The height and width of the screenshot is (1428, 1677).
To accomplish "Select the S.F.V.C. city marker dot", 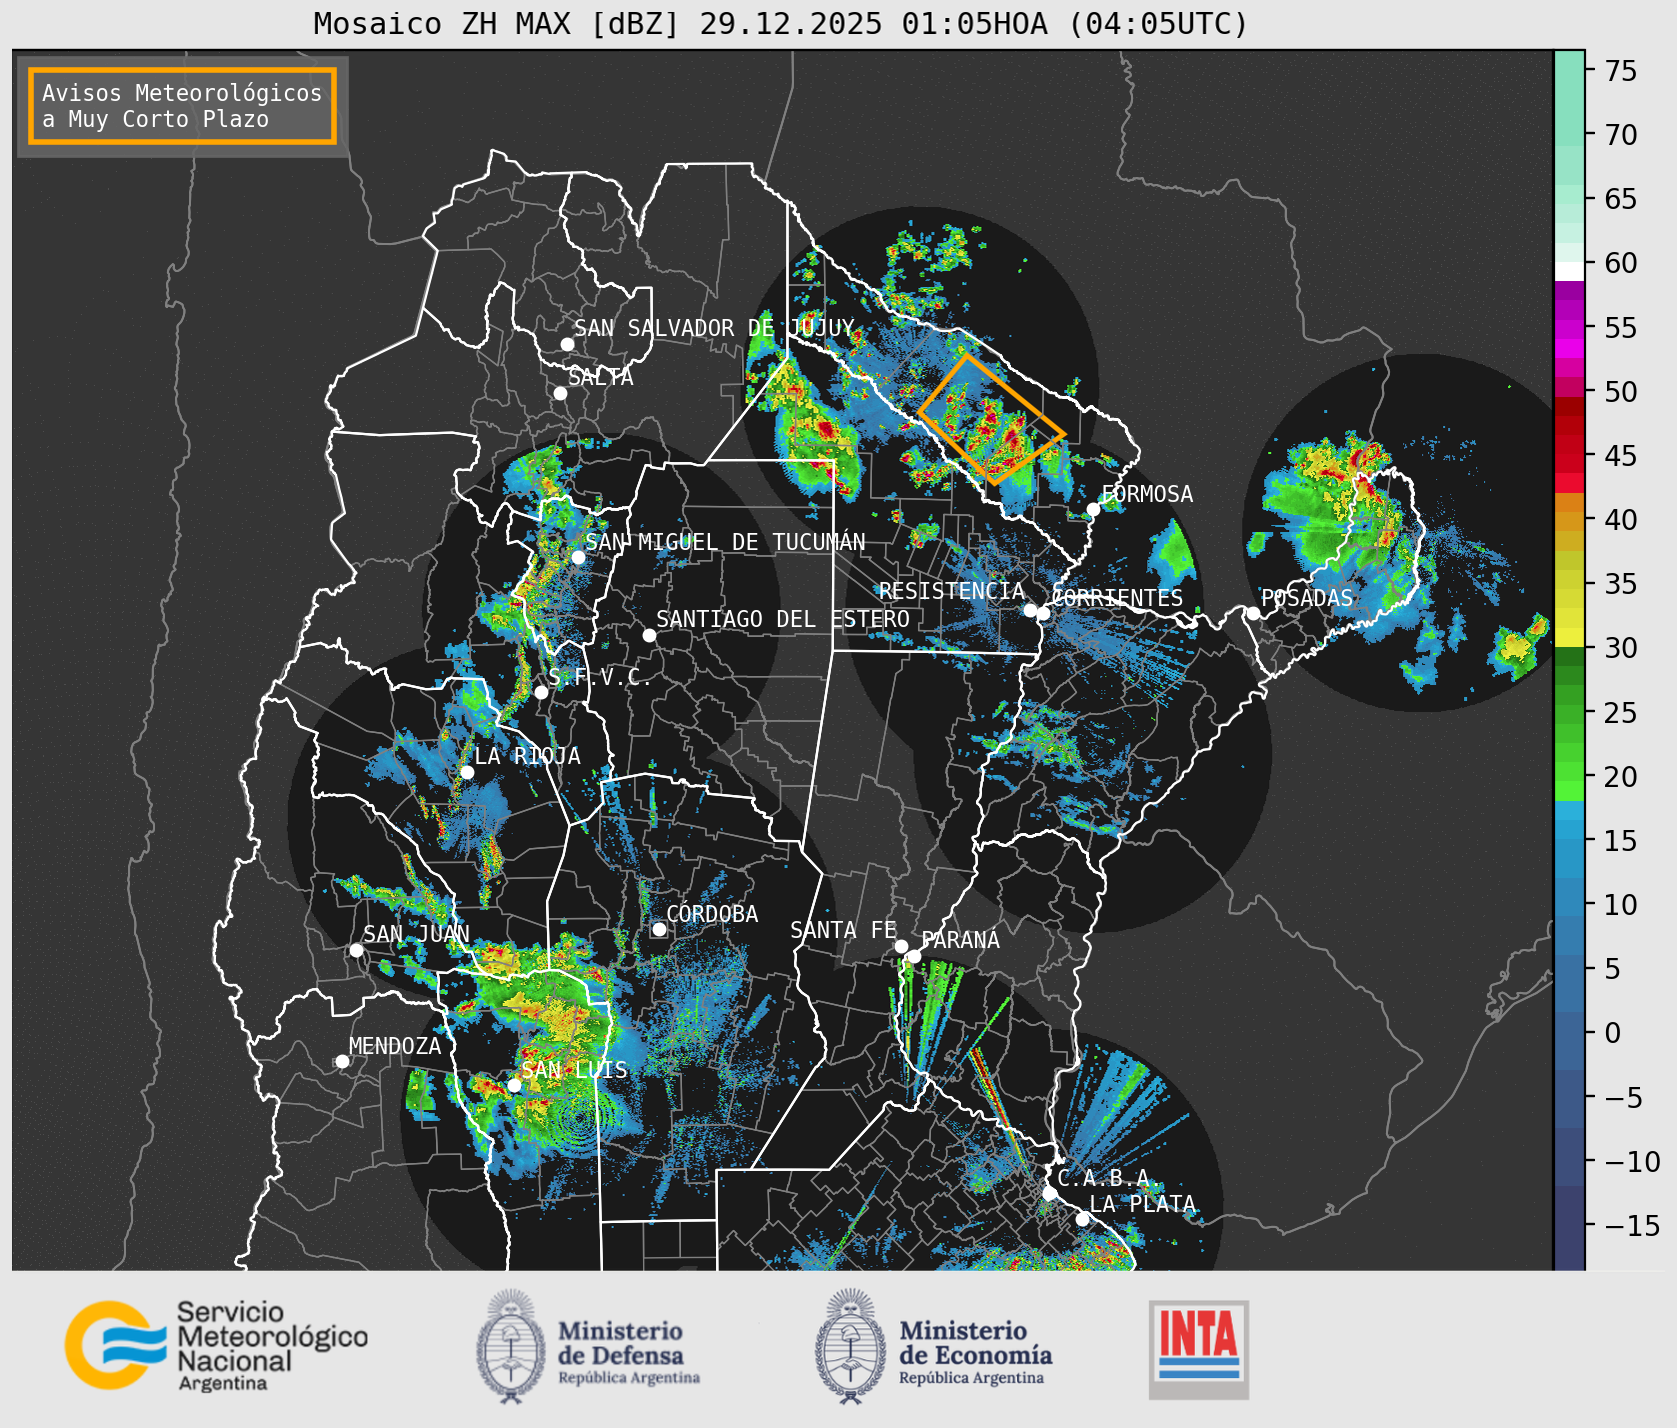I will click(x=540, y=692).
